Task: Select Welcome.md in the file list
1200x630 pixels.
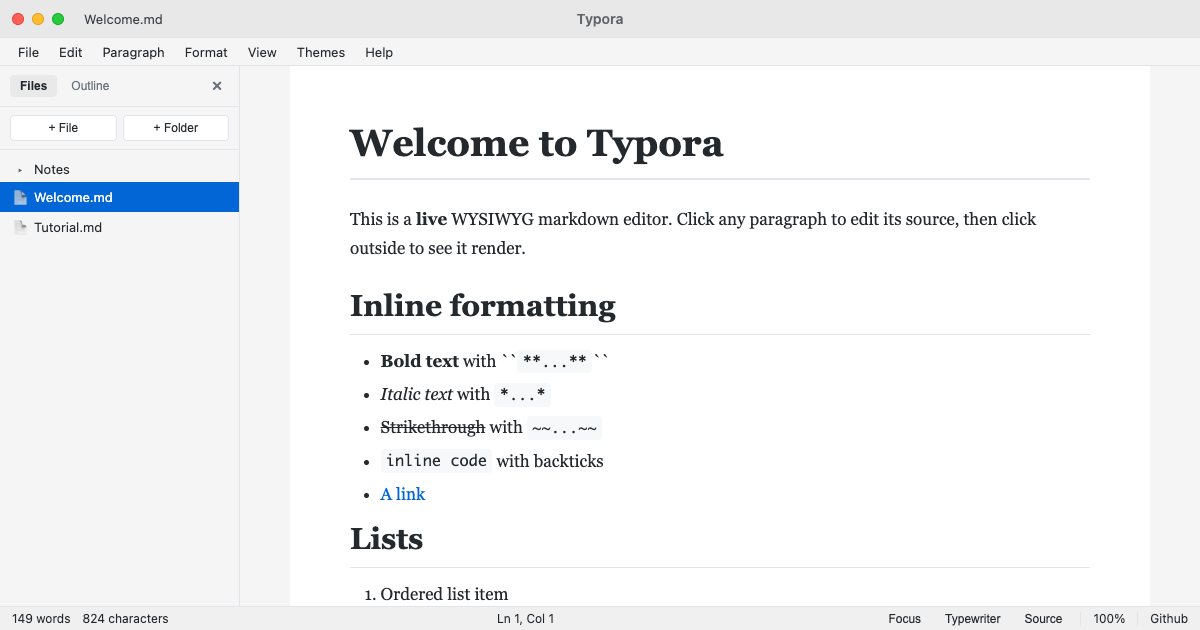Action: (120, 197)
